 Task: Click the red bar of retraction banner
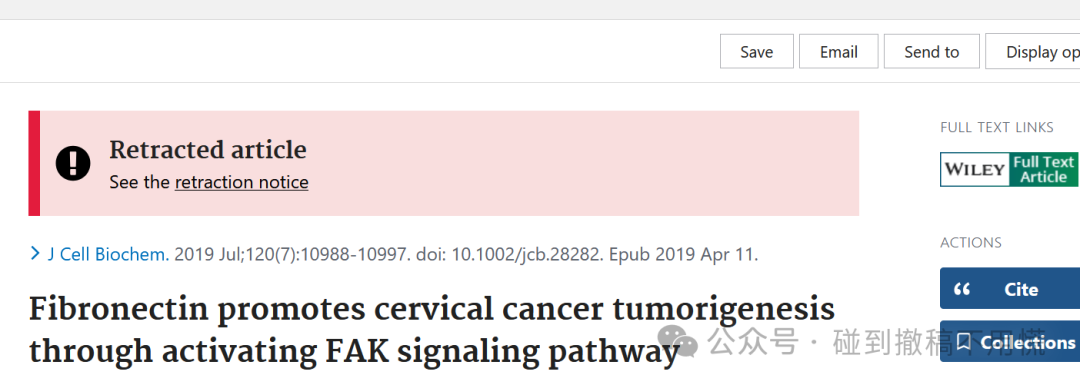[34, 163]
